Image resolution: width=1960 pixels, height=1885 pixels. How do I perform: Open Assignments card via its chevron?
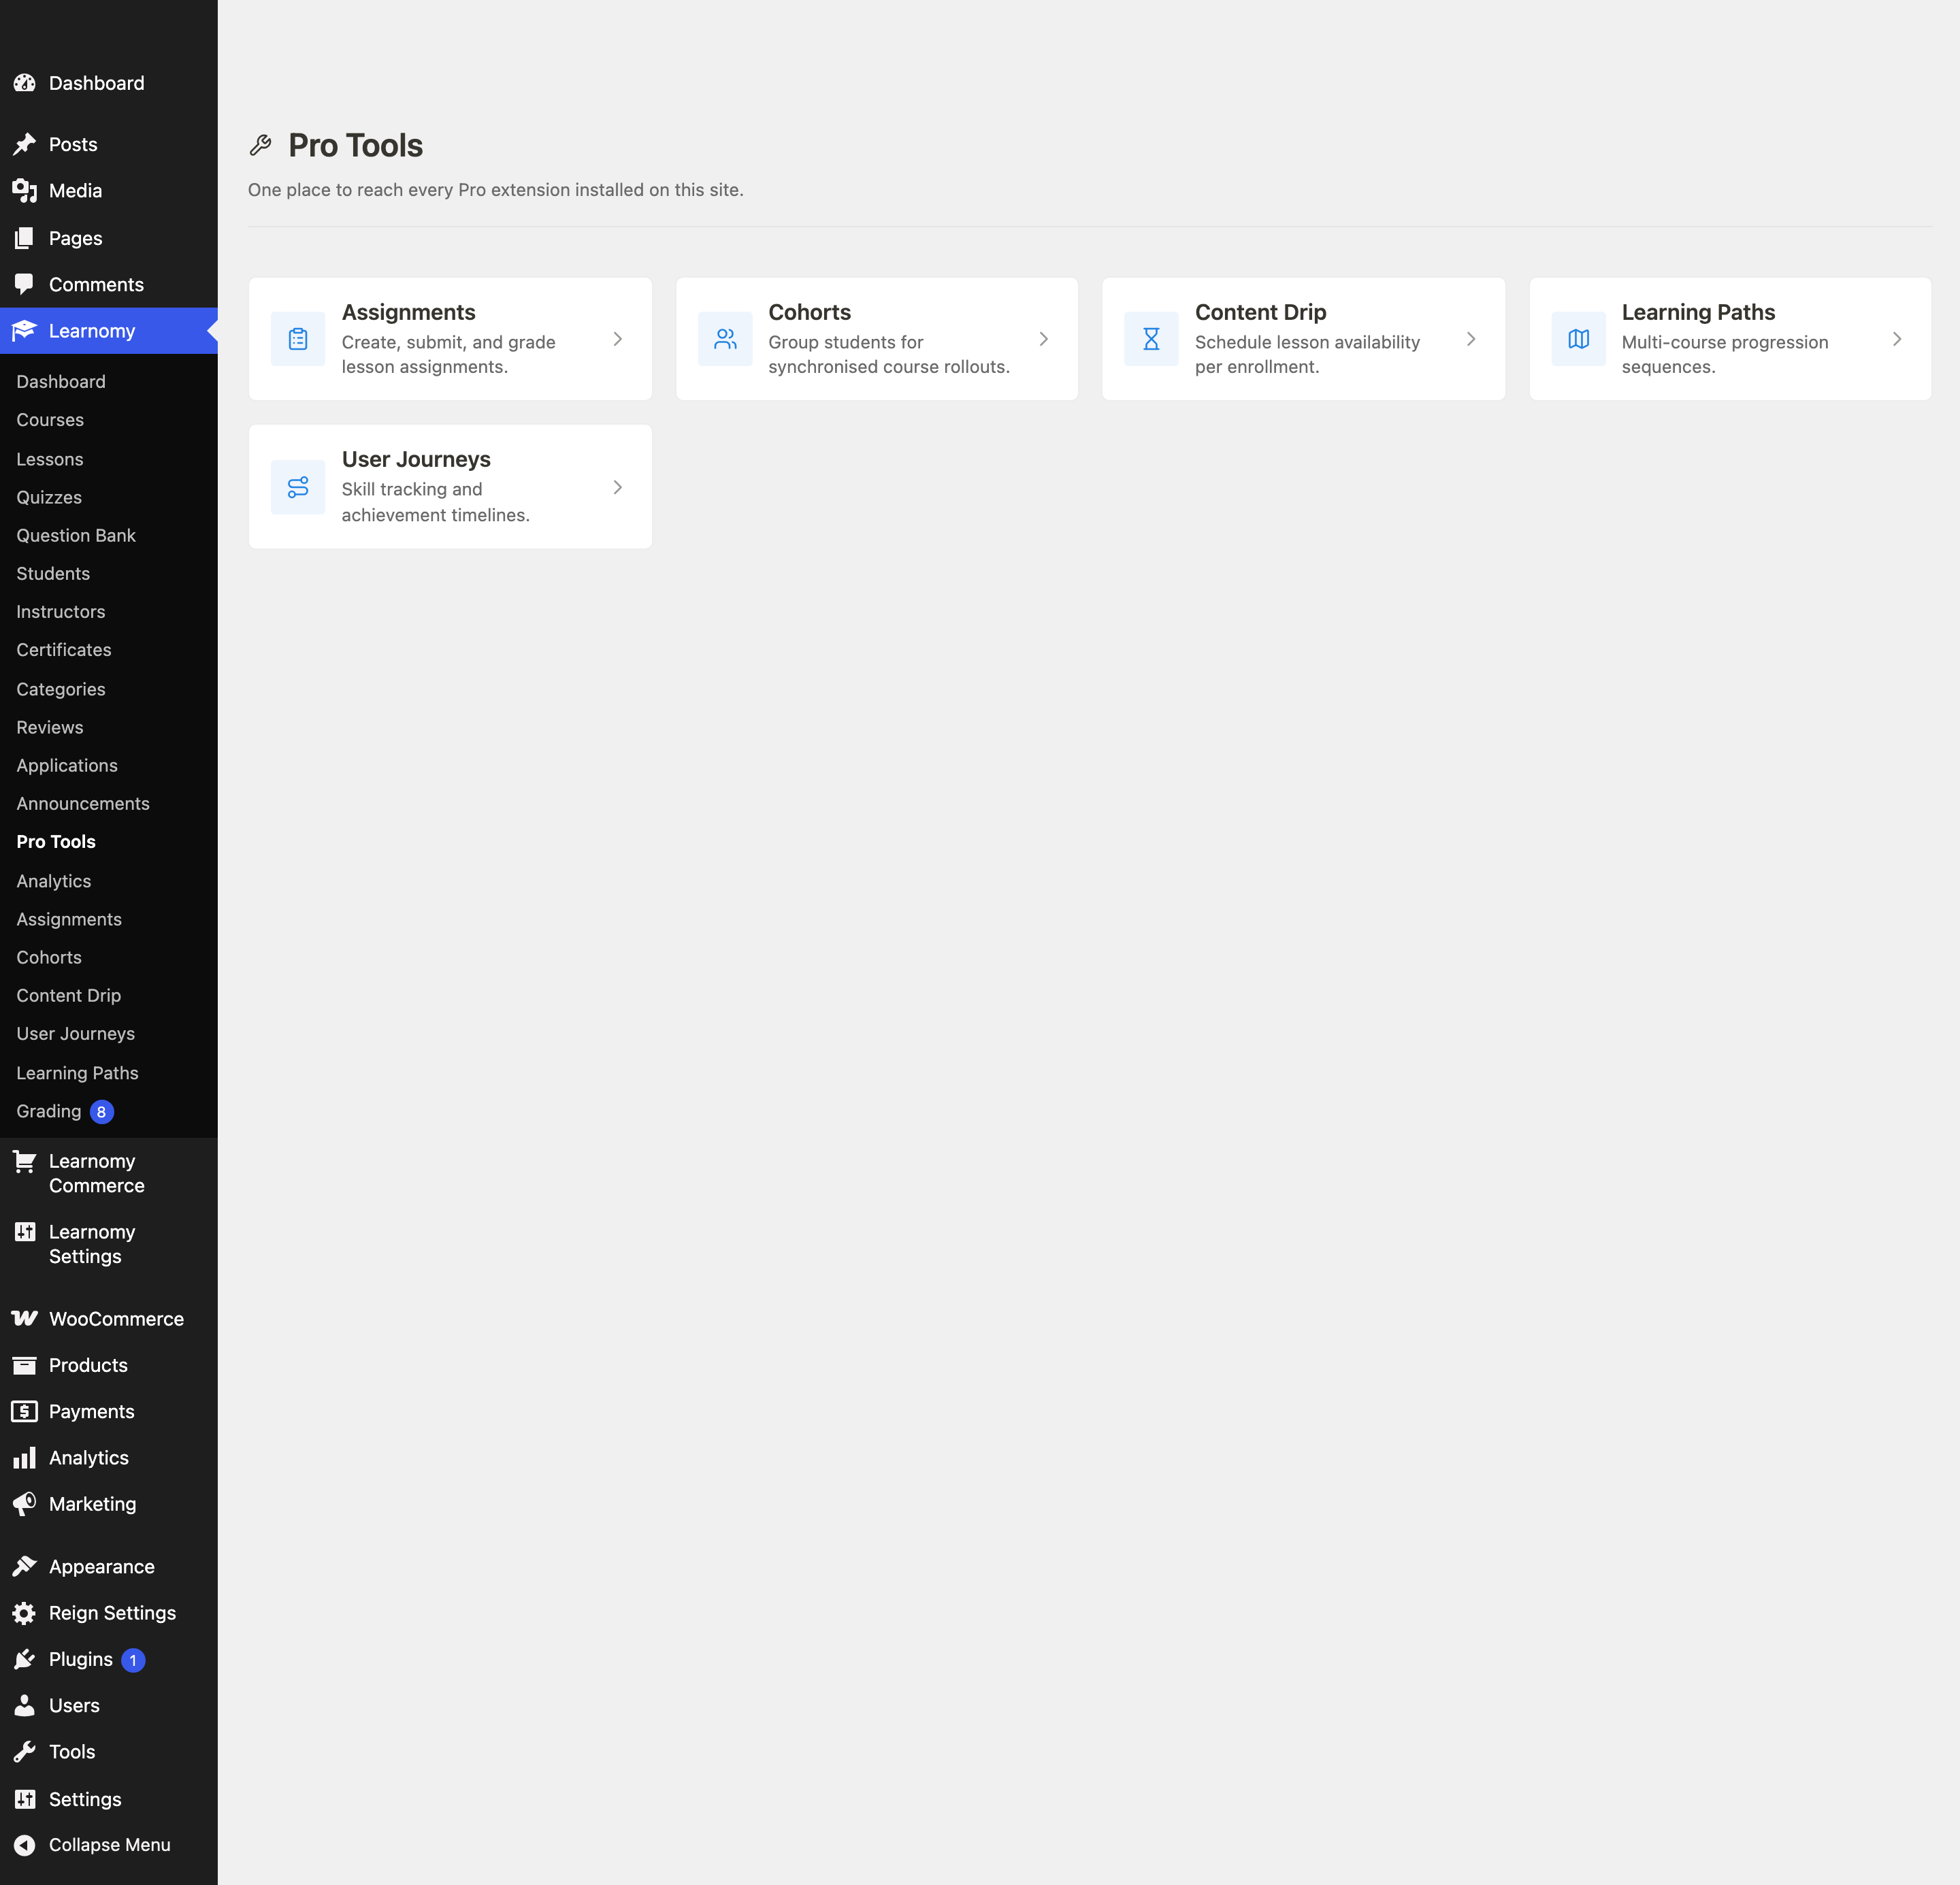(618, 339)
